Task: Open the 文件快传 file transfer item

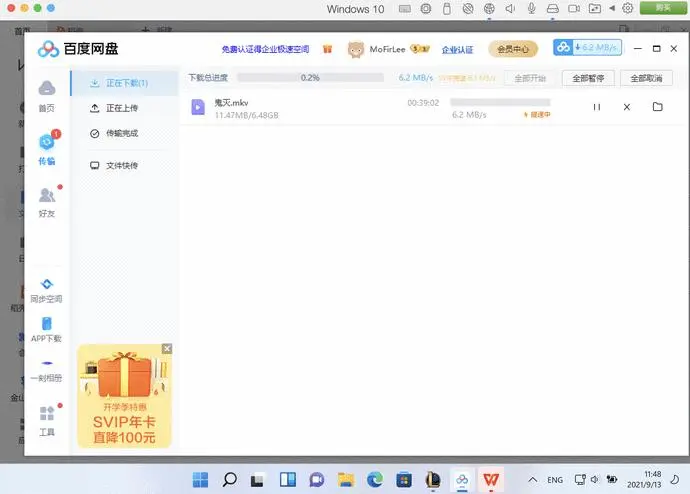Action: [x=121, y=165]
